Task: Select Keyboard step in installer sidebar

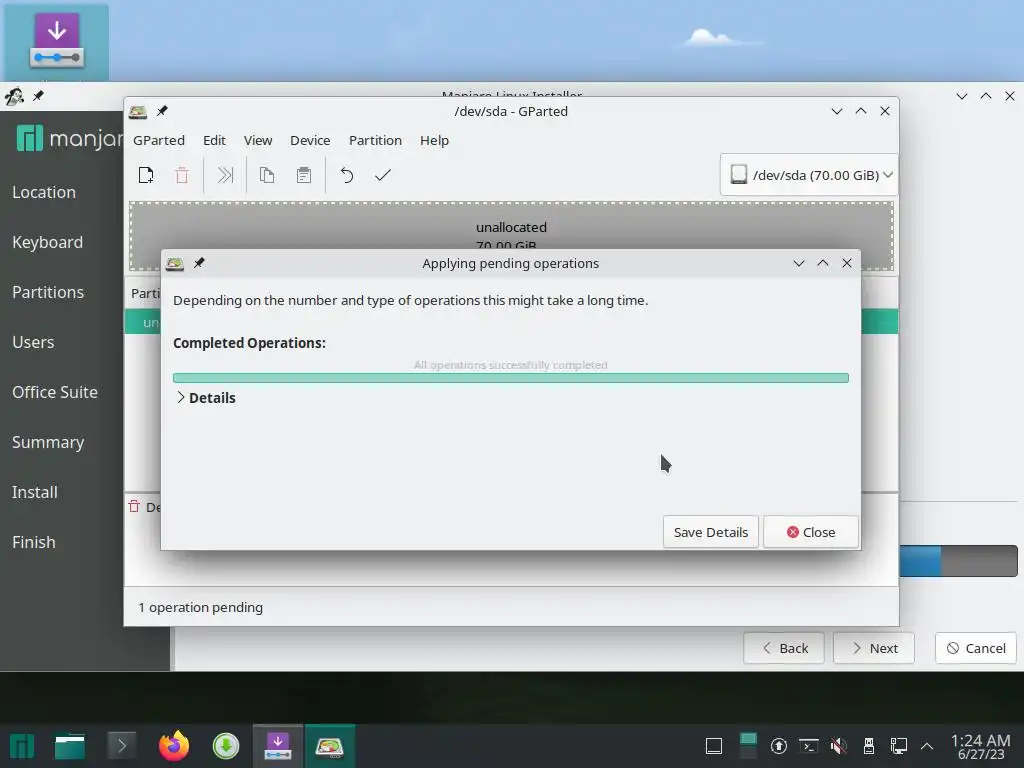Action: (x=48, y=242)
